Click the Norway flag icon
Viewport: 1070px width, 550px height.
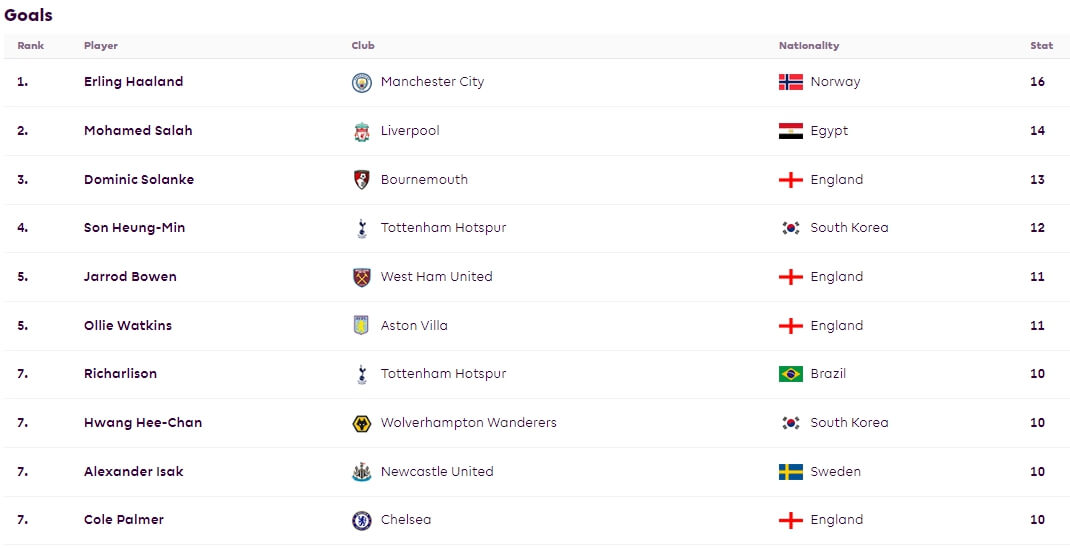[791, 82]
